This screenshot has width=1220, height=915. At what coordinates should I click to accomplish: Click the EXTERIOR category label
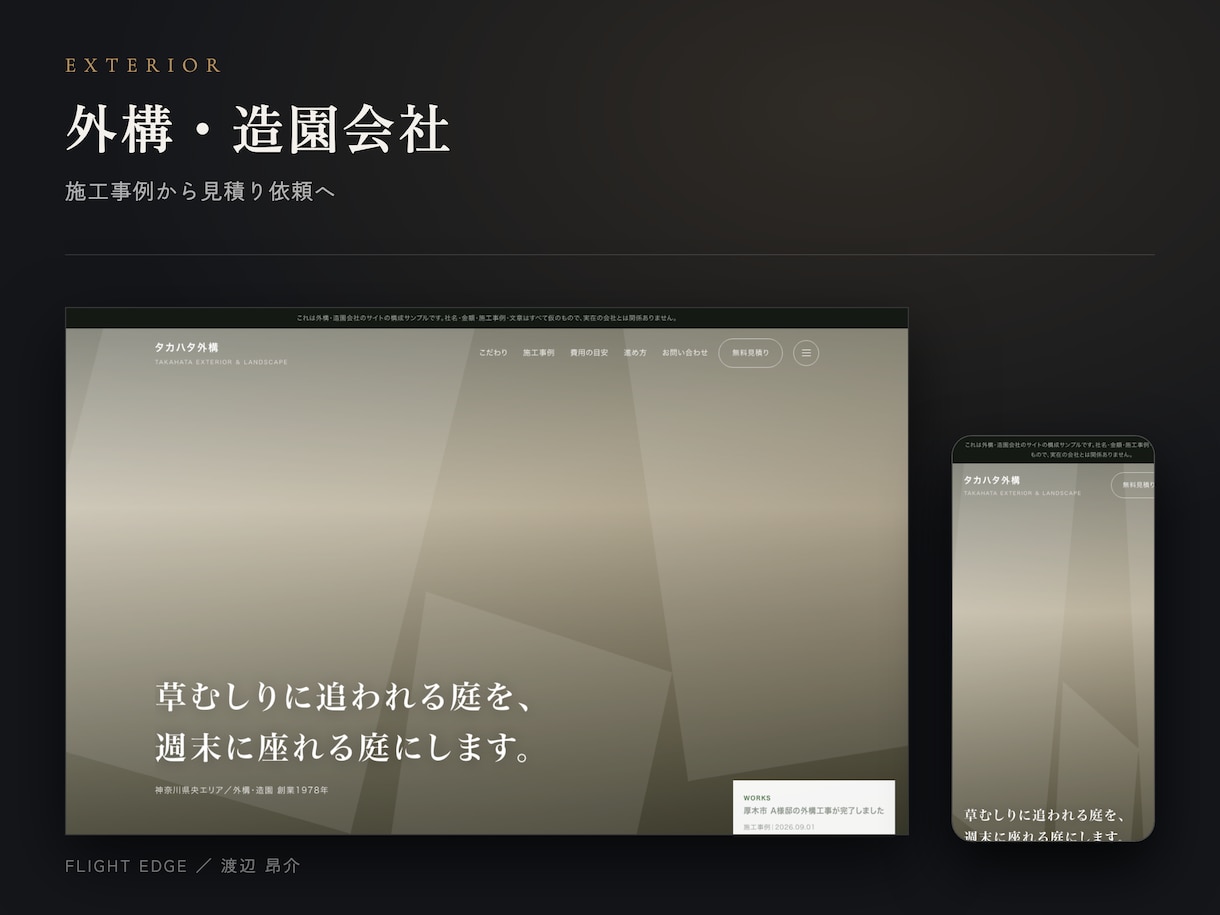pyautogui.click(x=143, y=65)
